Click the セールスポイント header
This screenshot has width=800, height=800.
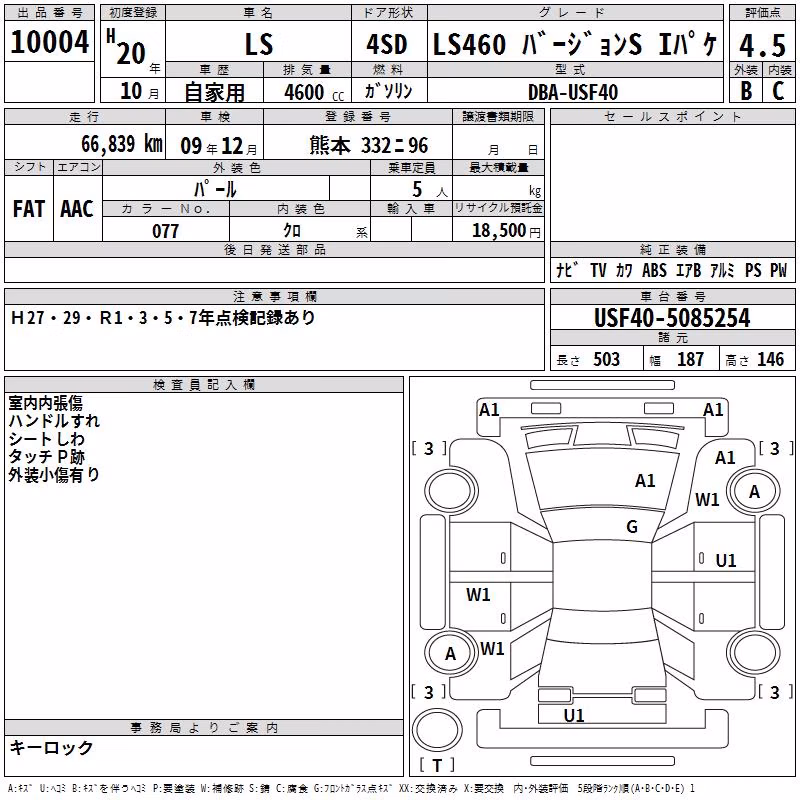672,117
